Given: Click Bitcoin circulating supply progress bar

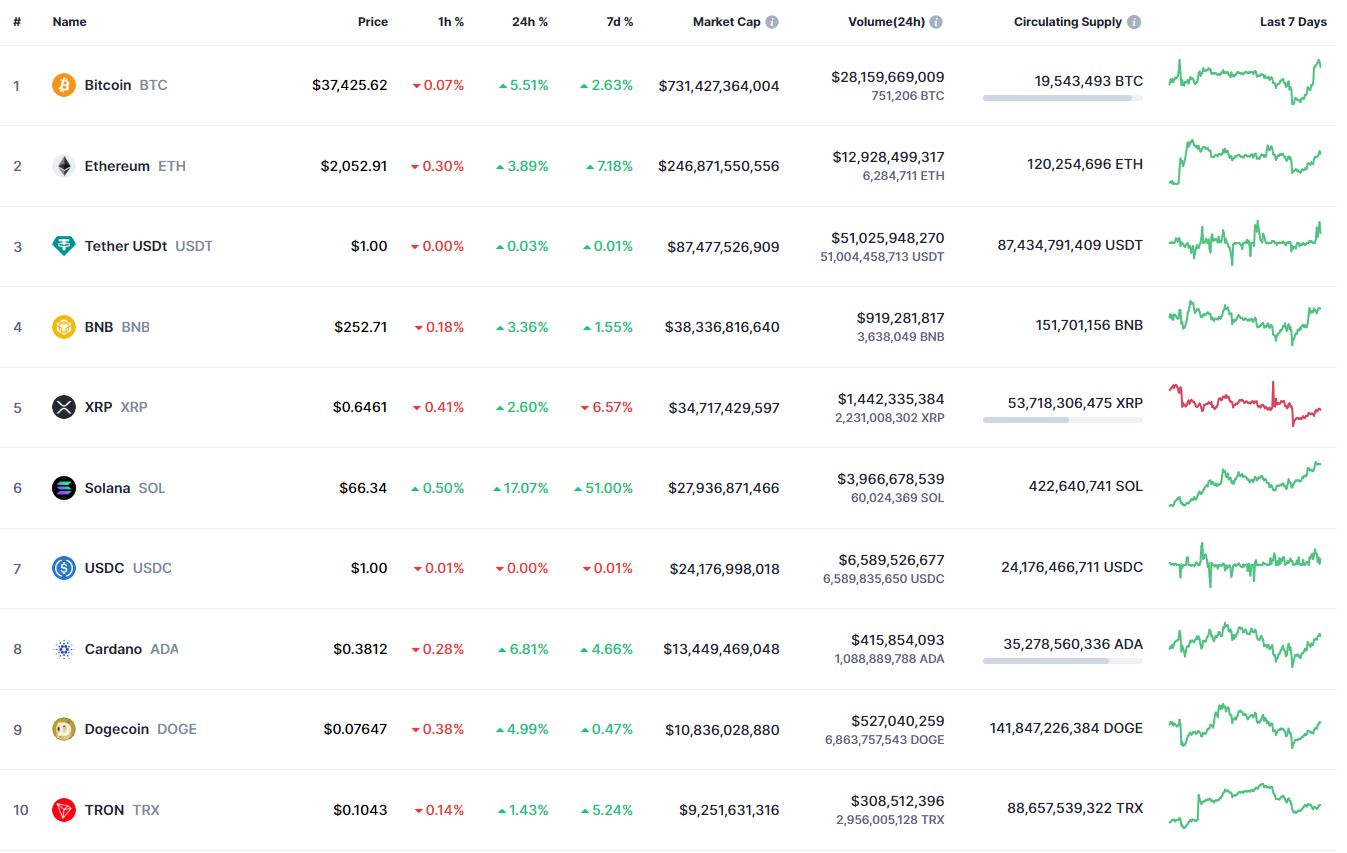Looking at the screenshot, I should (x=1062, y=98).
